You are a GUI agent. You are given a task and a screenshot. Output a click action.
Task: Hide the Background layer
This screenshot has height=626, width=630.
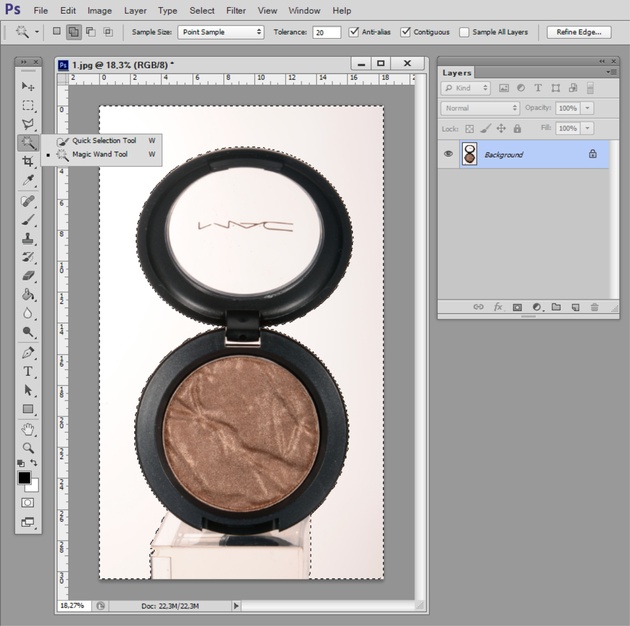tap(448, 154)
